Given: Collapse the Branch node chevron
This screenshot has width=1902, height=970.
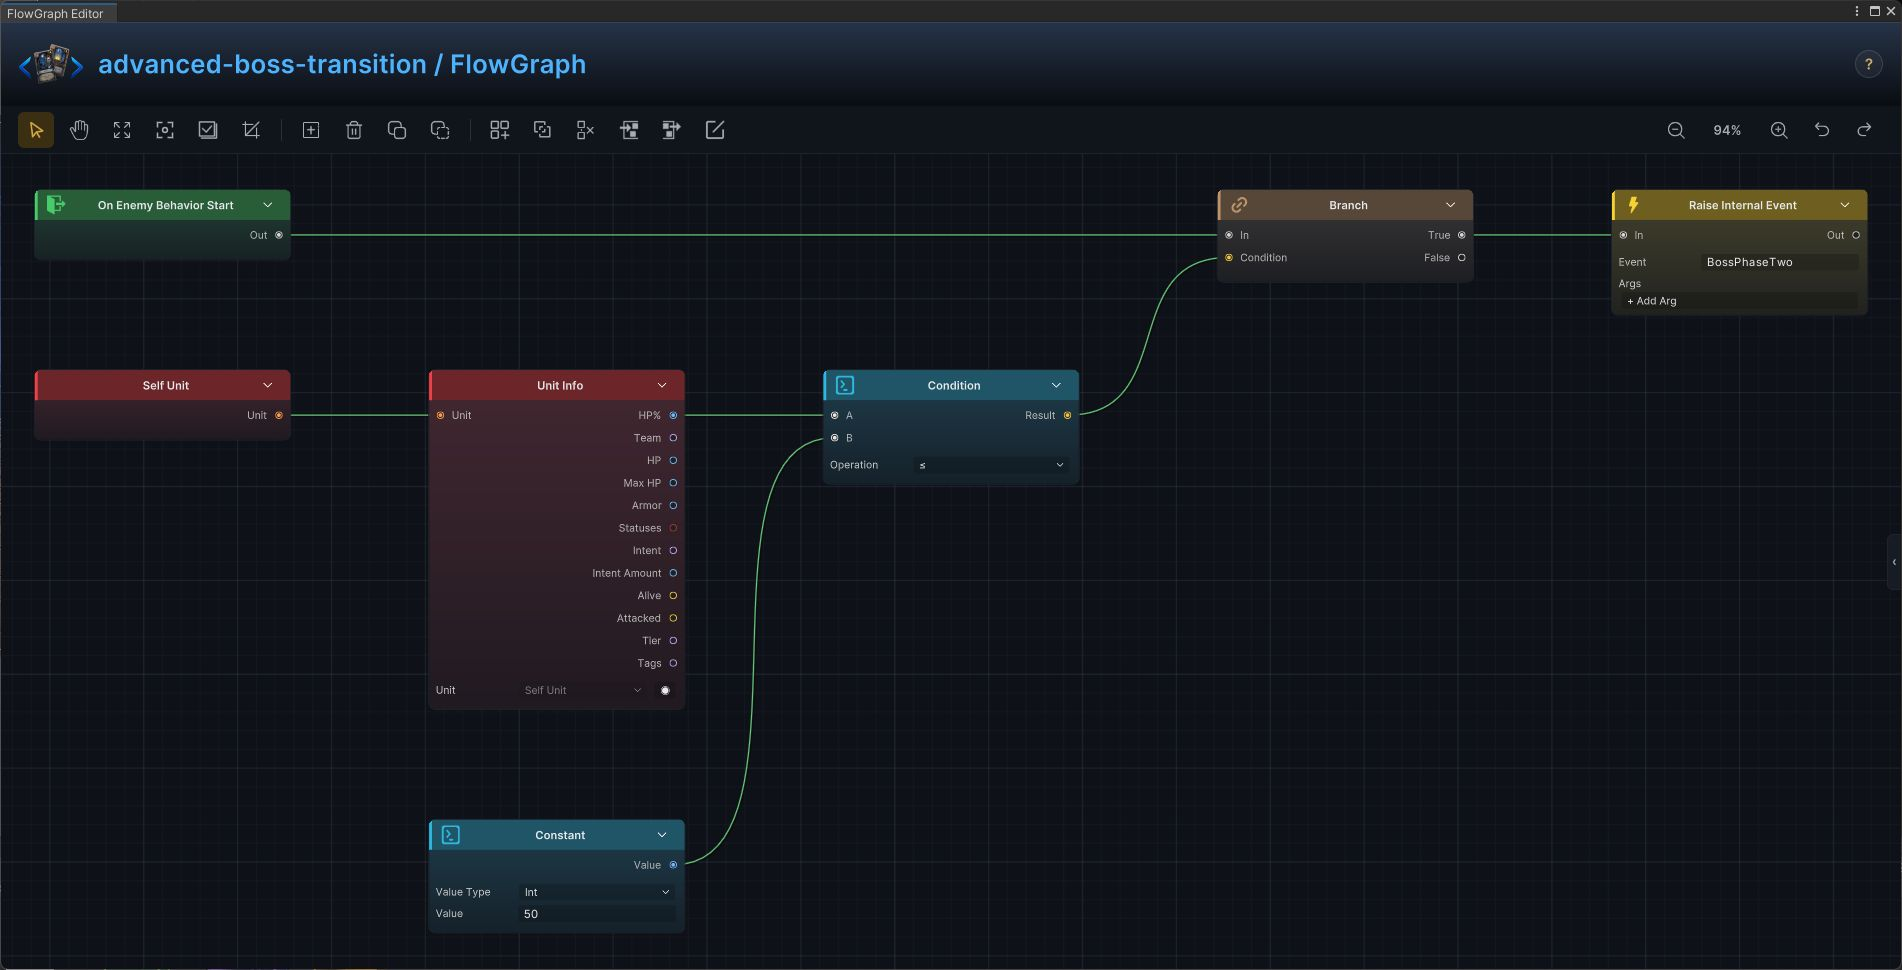Looking at the screenshot, I should coord(1451,205).
